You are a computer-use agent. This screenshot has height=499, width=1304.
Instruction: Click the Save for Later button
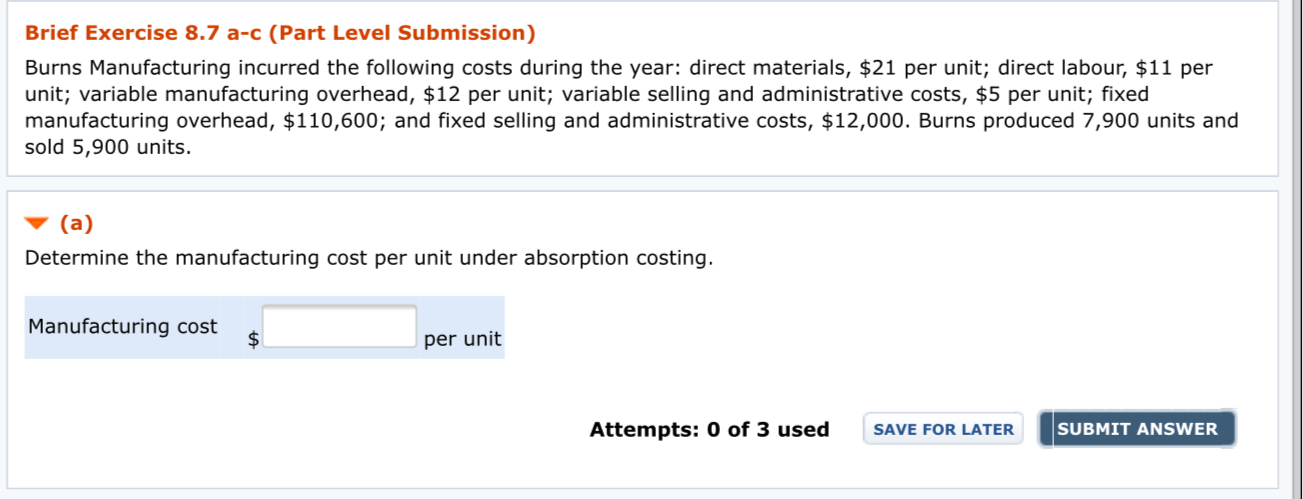coord(943,429)
